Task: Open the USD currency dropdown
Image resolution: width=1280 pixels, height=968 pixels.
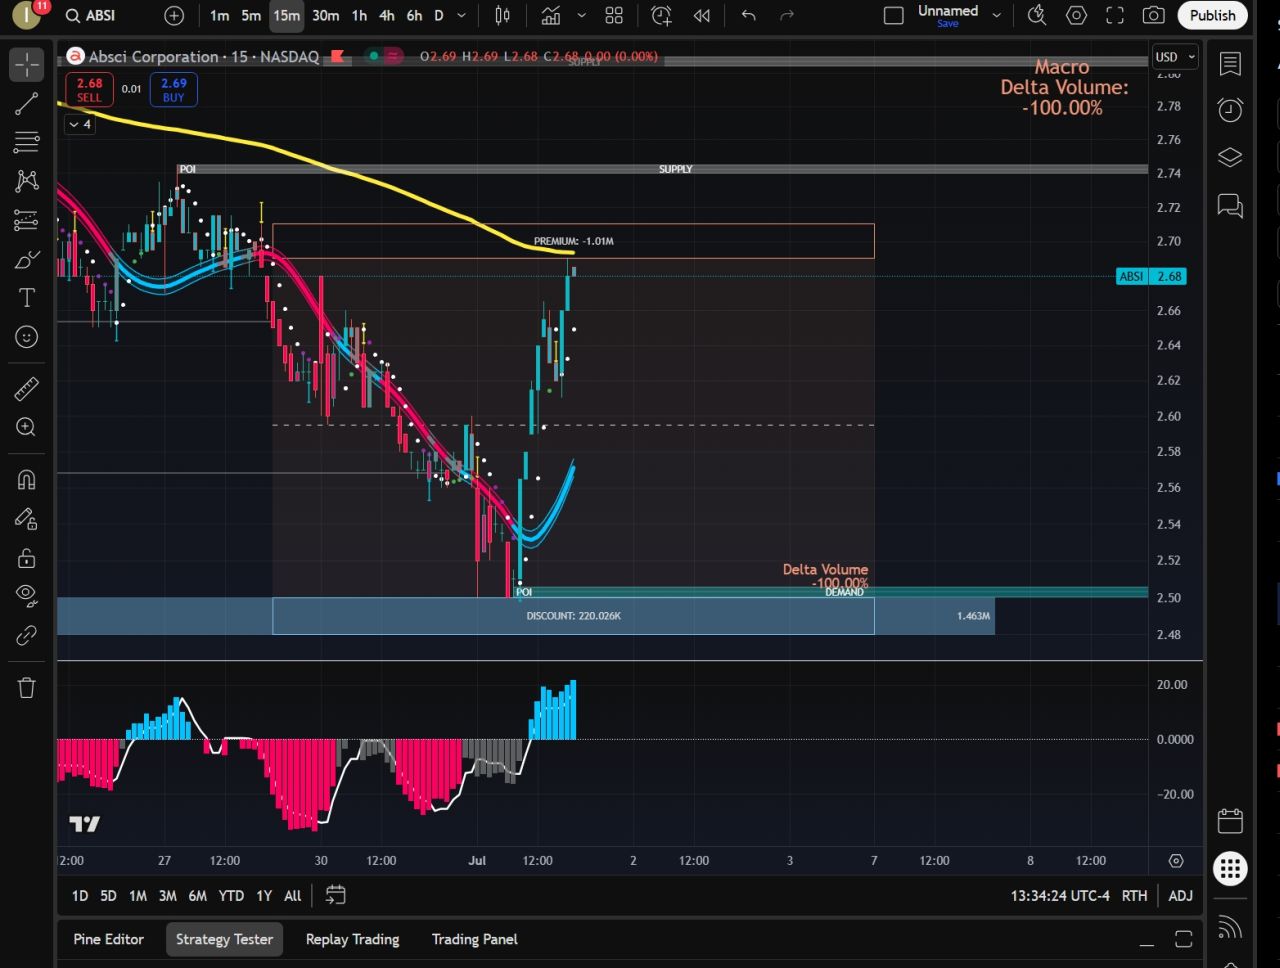Action: point(1175,57)
